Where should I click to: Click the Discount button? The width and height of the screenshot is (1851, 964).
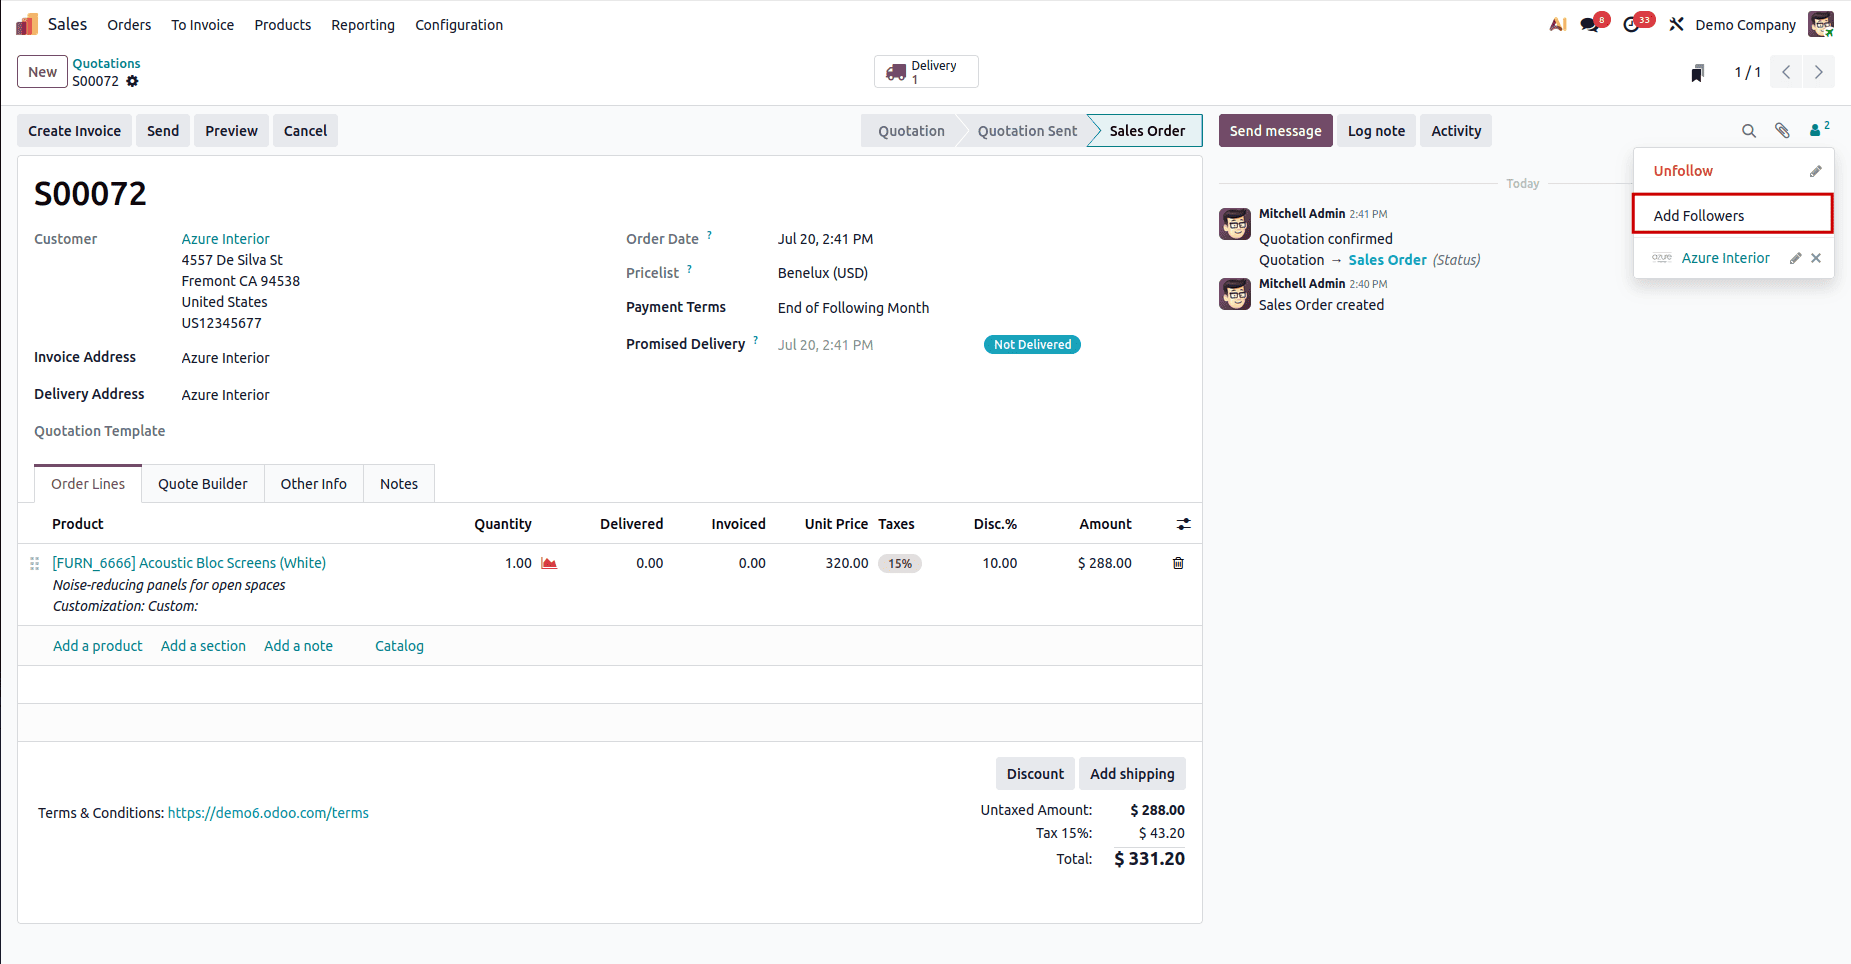(1035, 774)
